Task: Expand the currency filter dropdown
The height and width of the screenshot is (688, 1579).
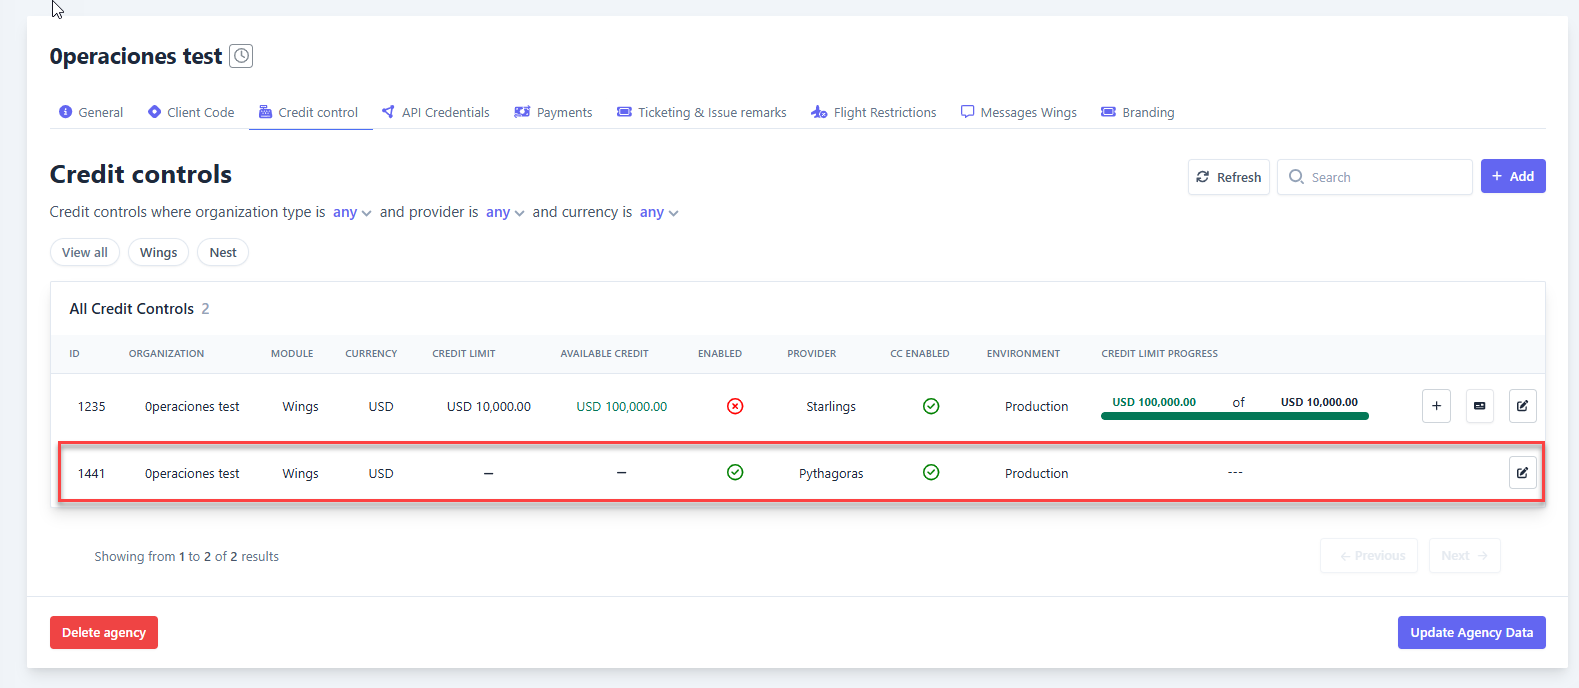Action: point(659,212)
